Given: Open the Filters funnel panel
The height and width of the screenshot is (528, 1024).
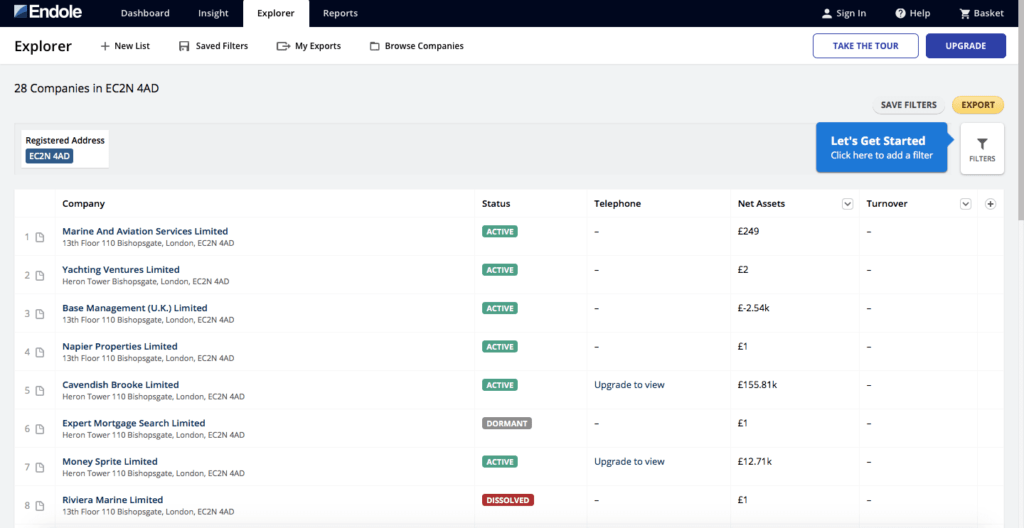Looking at the screenshot, I should click(981, 149).
